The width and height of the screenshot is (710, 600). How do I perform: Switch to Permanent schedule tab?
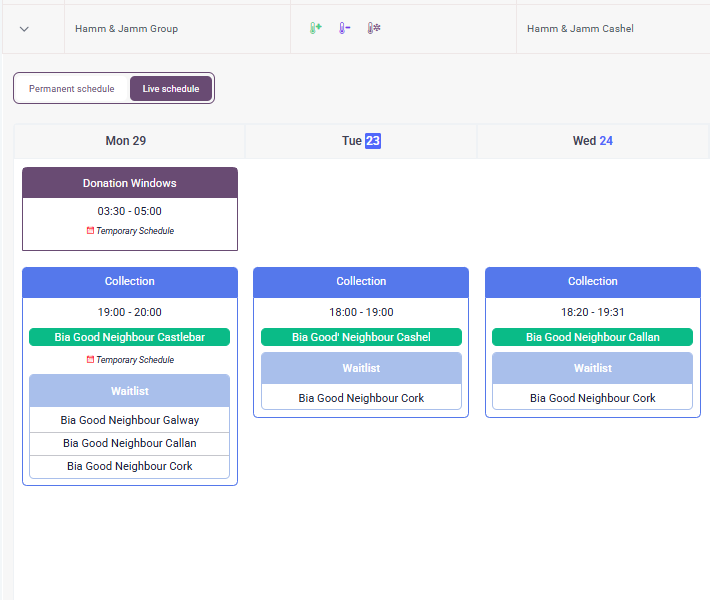point(72,89)
